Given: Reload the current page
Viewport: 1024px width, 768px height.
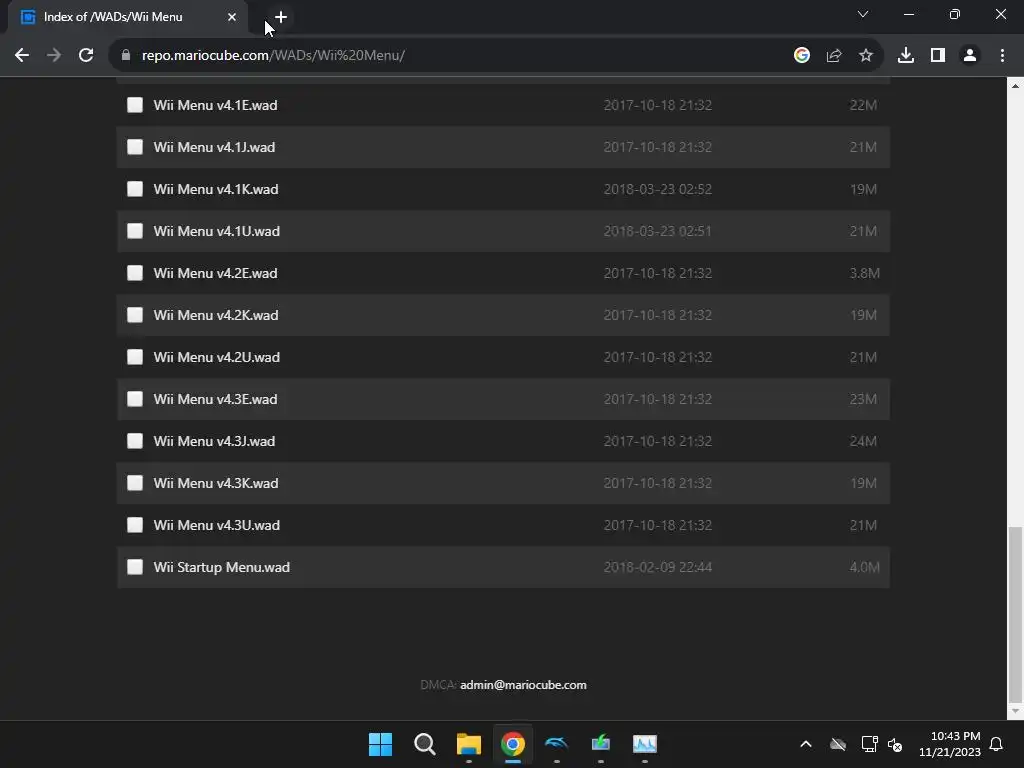Looking at the screenshot, I should (86, 56).
